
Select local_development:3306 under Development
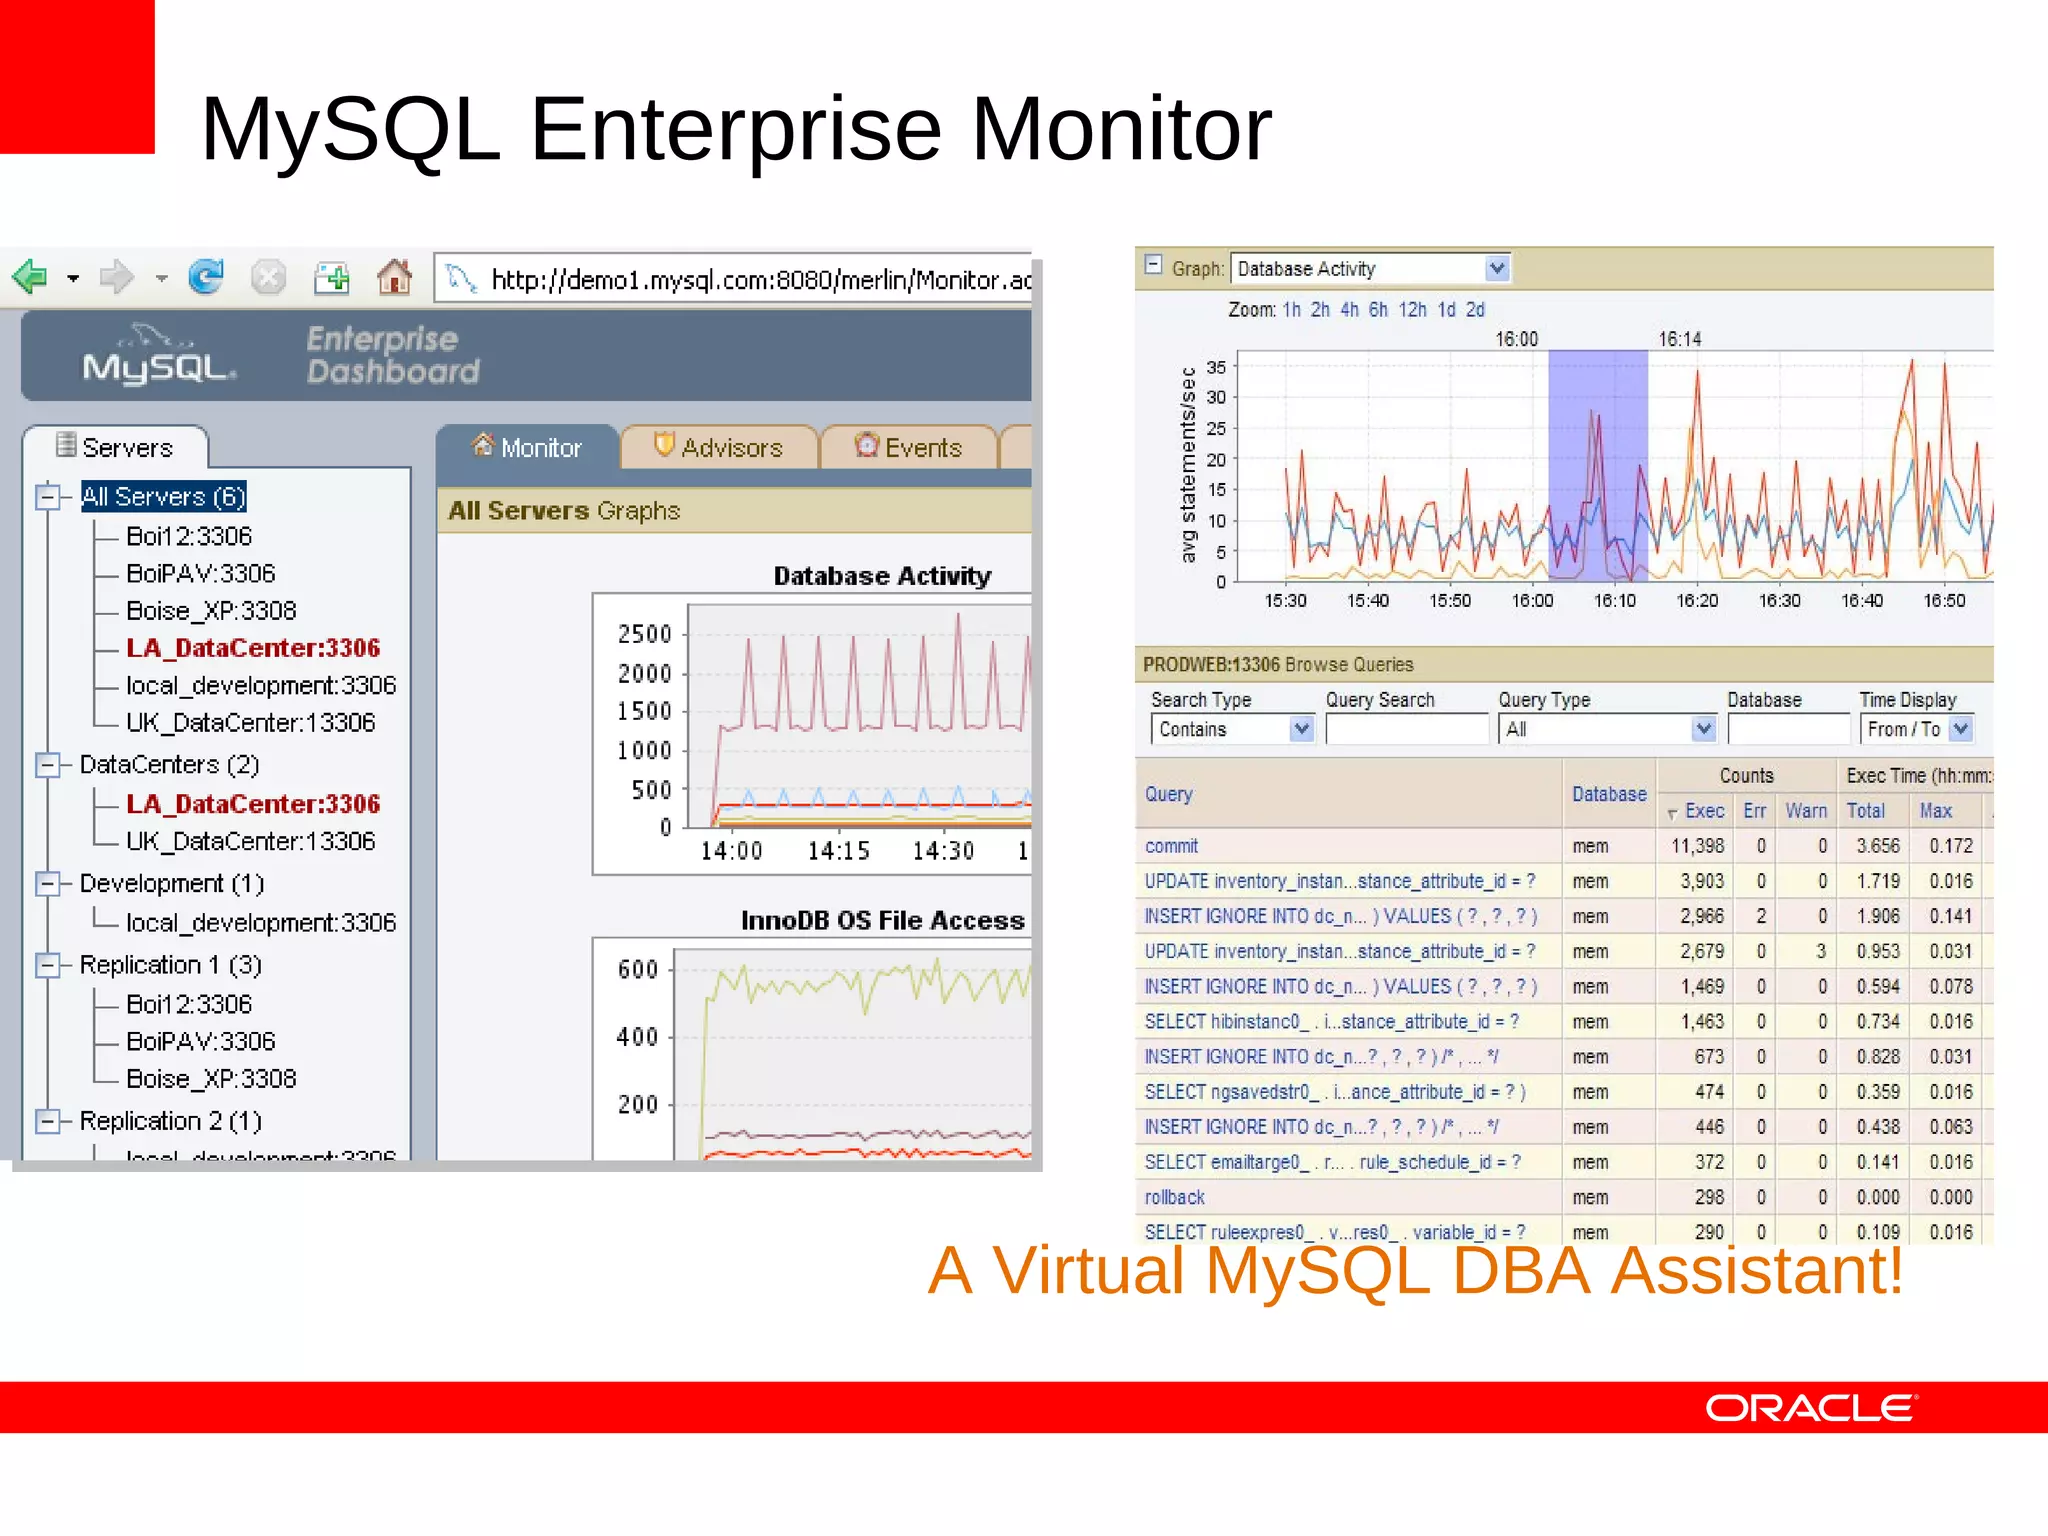click(x=261, y=922)
